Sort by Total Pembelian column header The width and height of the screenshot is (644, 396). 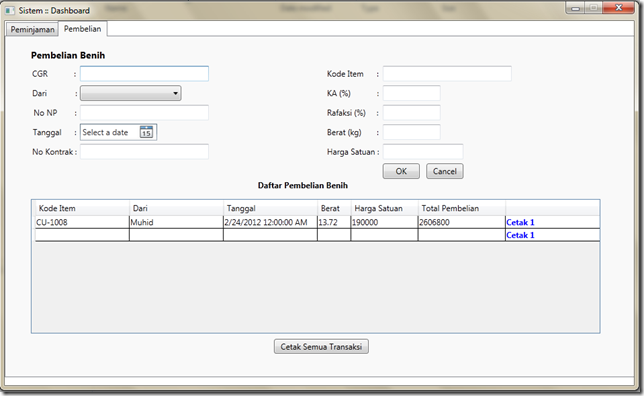pos(462,208)
